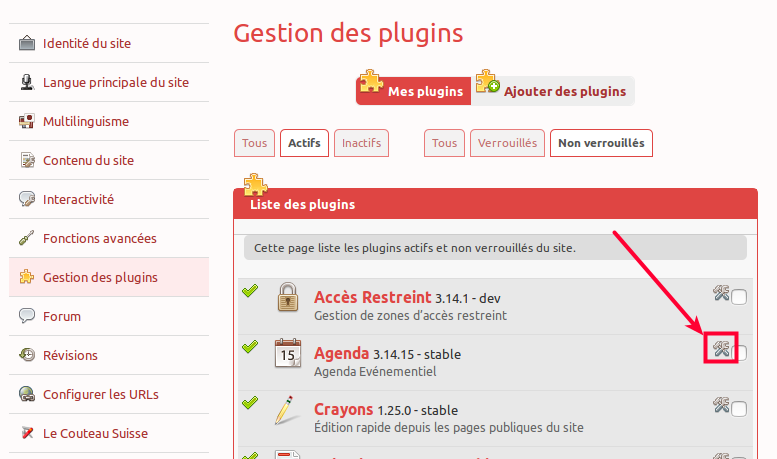Click the Révisions clock icon
Screen dimensions: 777x459
27,355
